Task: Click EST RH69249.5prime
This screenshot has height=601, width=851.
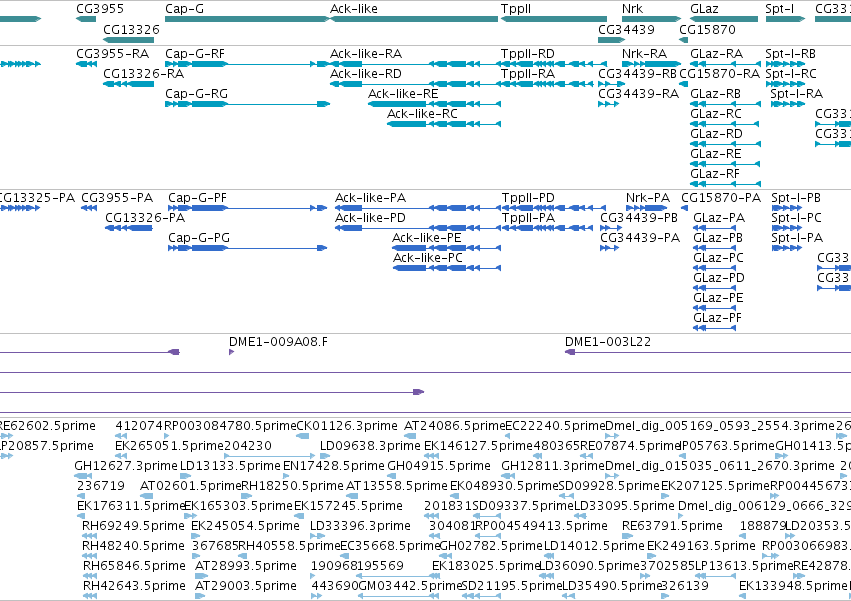Action: [x=90, y=536]
